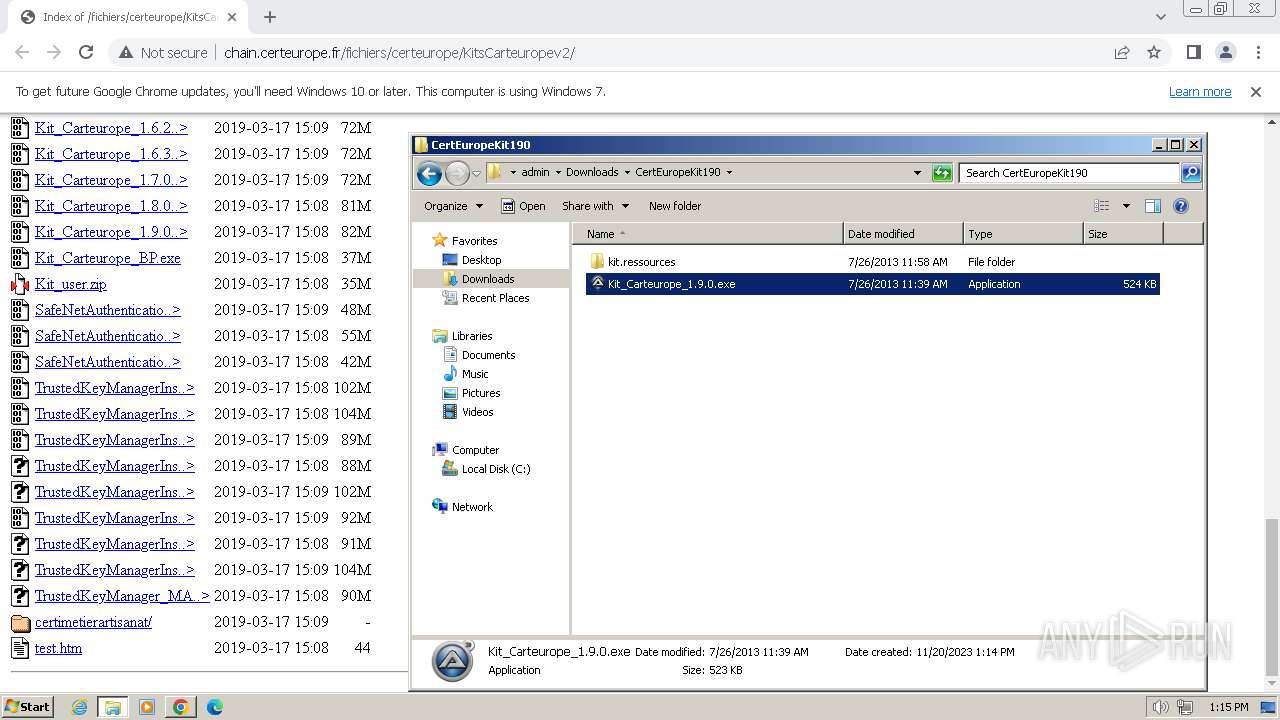This screenshot has width=1280, height=720.
Task: Select Desktop under Favorites
Action: [481, 260]
